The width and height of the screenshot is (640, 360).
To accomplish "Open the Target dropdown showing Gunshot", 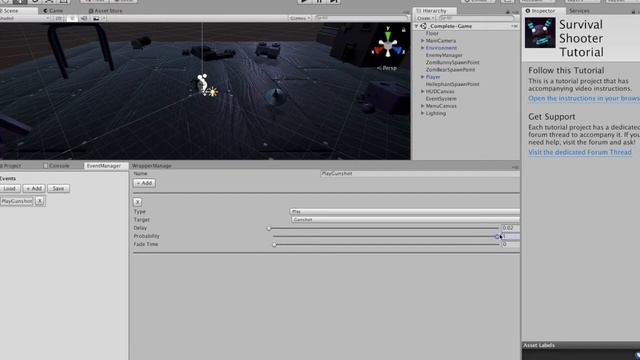I will (405, 220).
